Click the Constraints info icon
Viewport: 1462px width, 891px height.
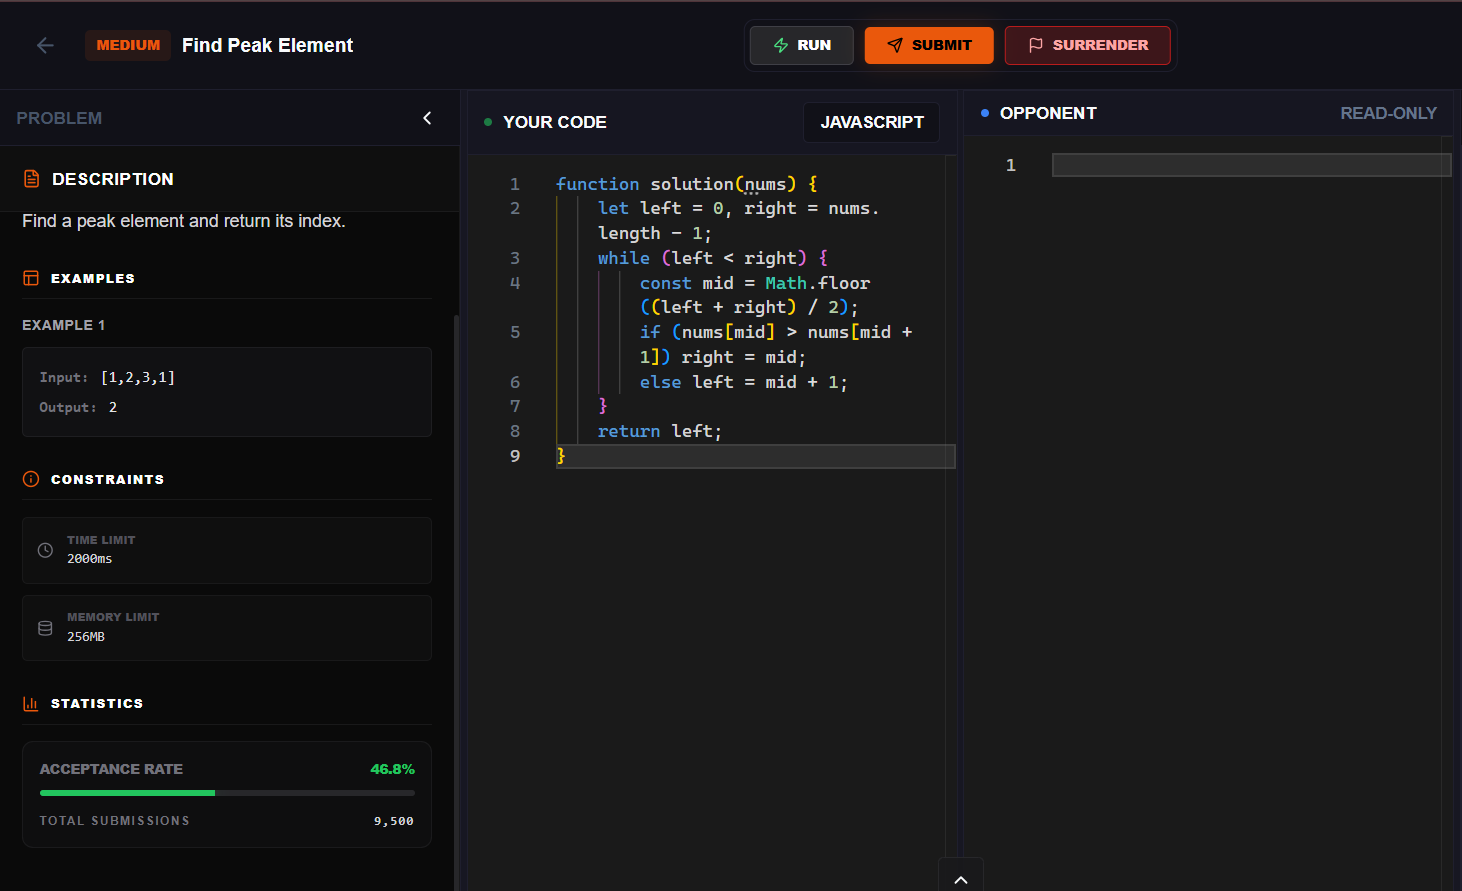31,479
